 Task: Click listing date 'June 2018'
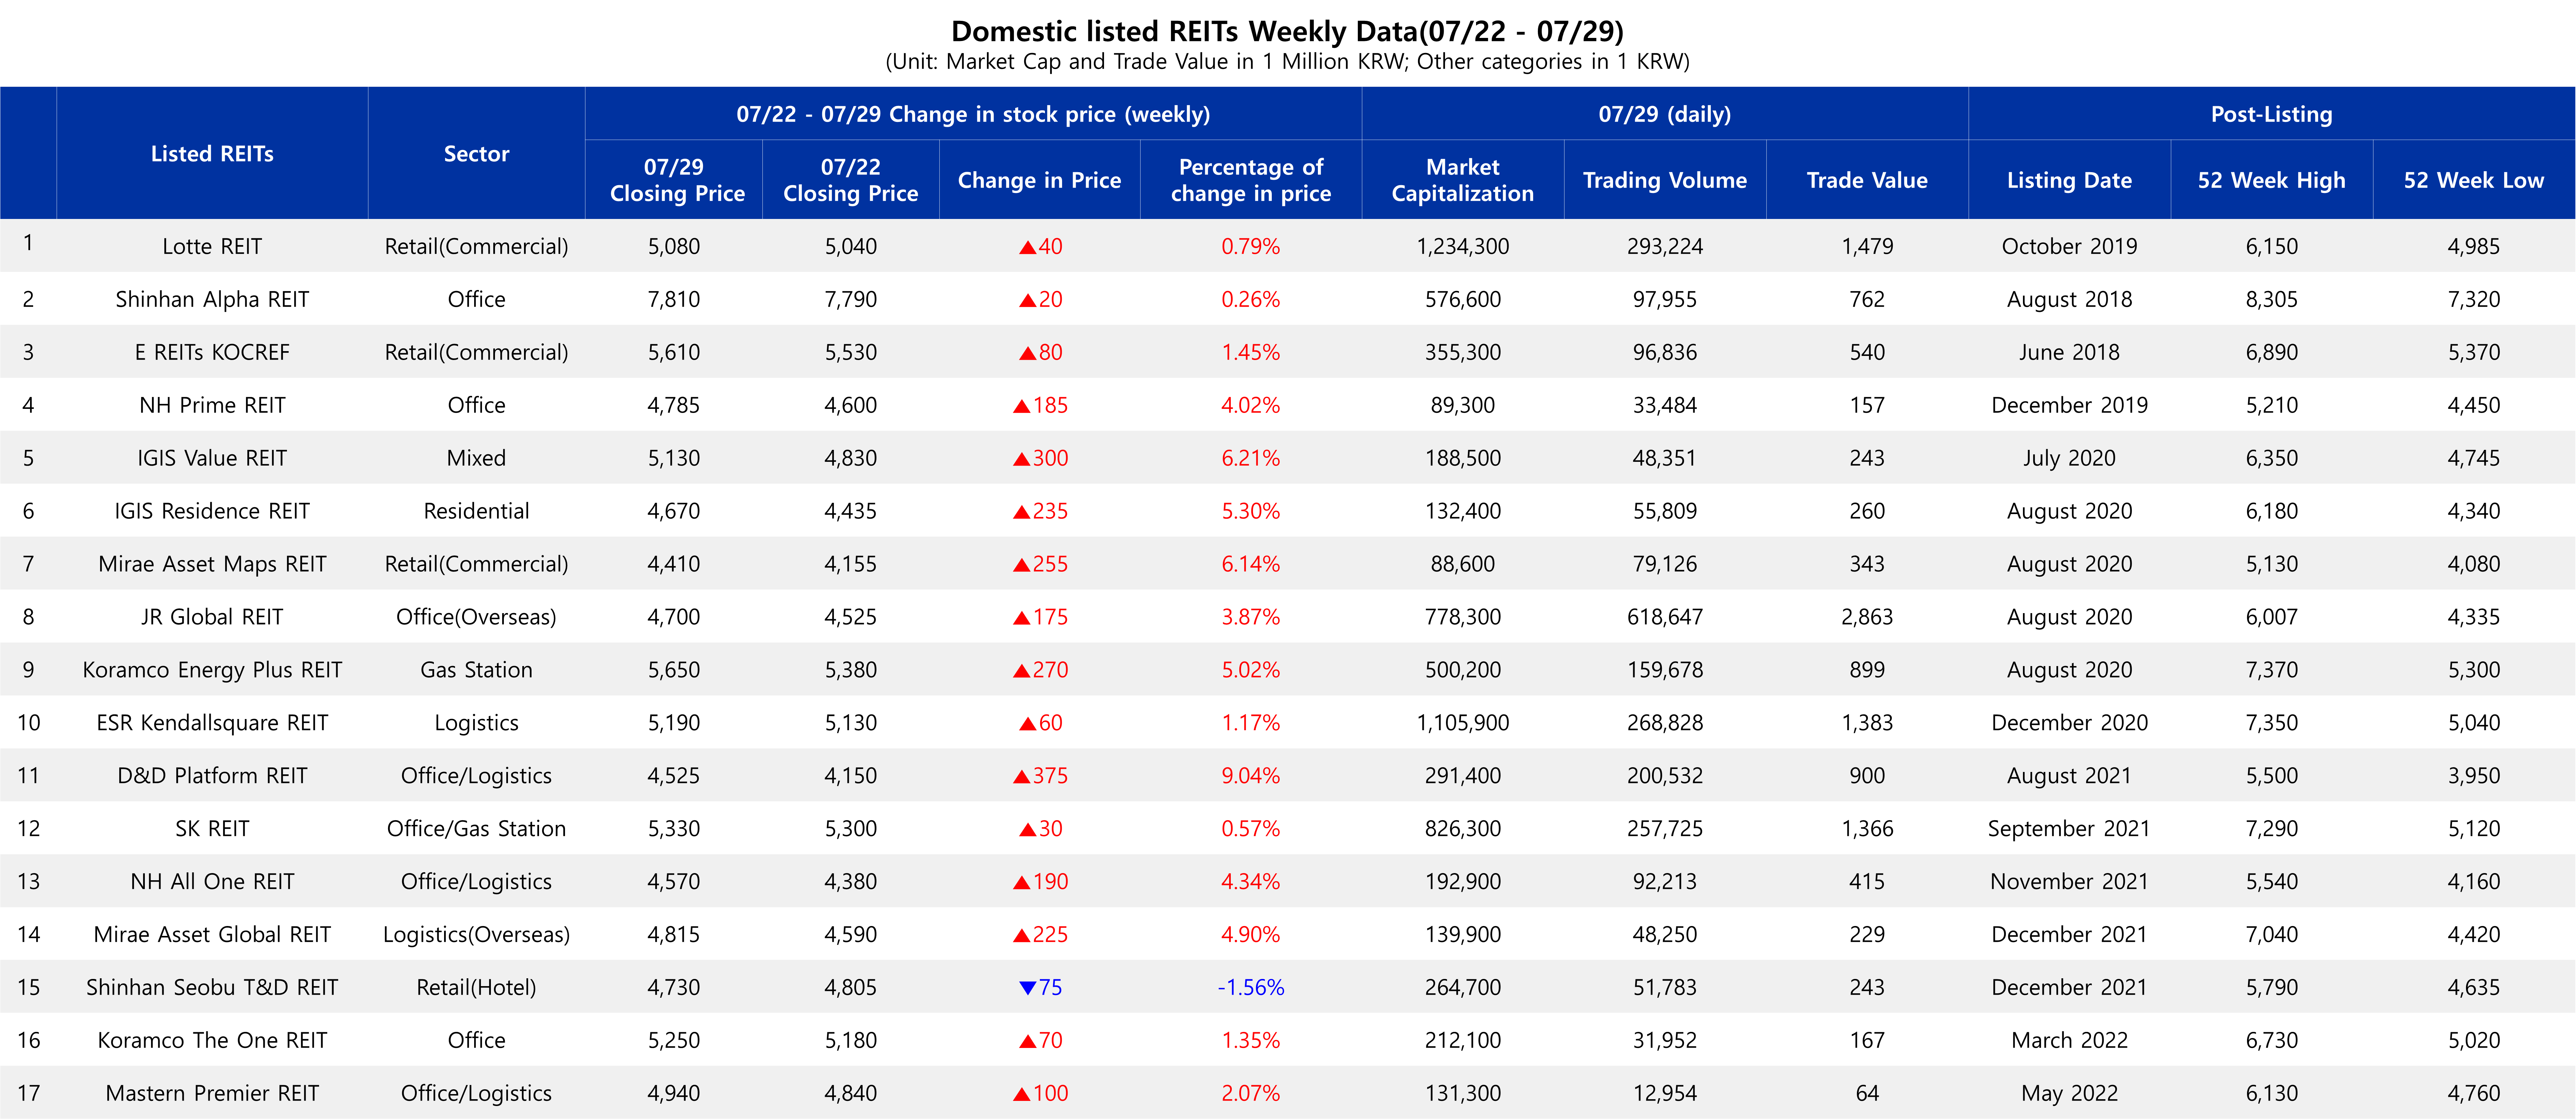pyautogui.click(x=2069, y=352)
